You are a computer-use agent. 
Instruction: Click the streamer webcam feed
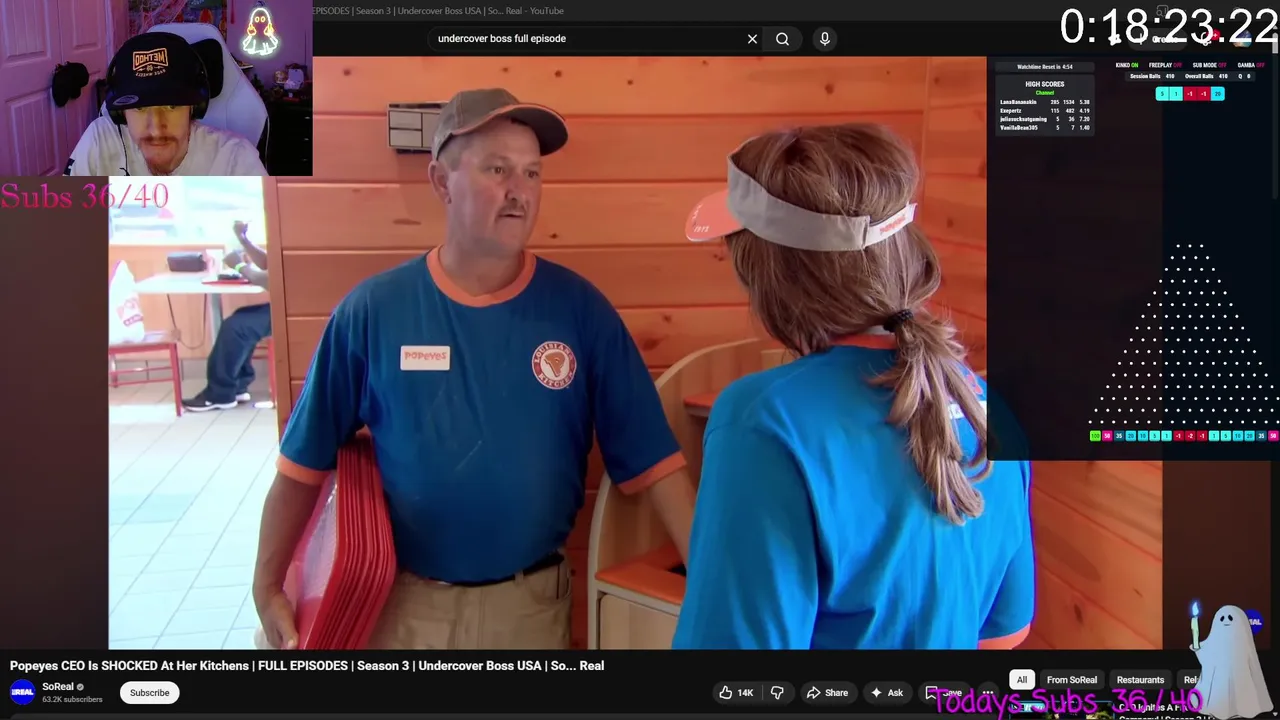156,88
